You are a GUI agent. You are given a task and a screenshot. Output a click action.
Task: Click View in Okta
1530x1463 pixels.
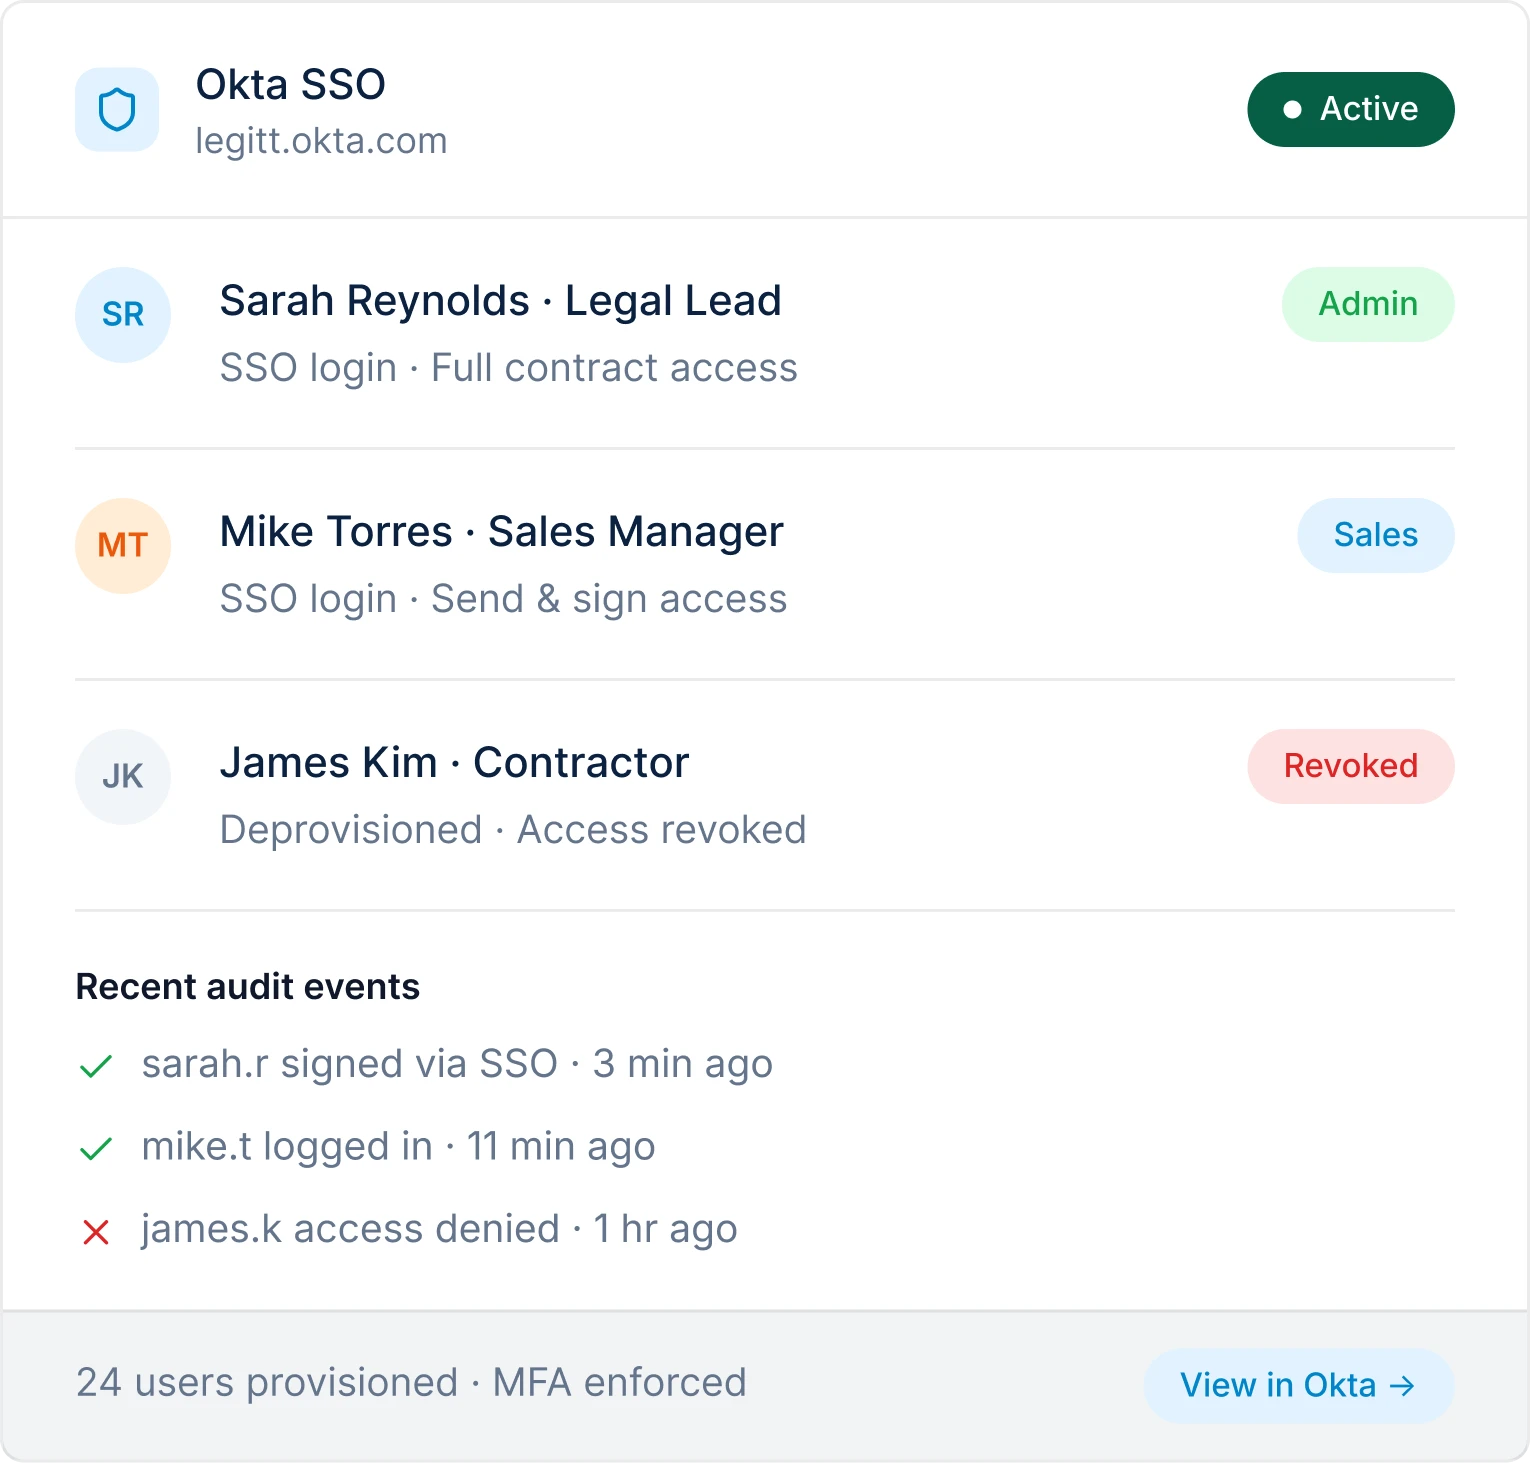[1296, 1386]
